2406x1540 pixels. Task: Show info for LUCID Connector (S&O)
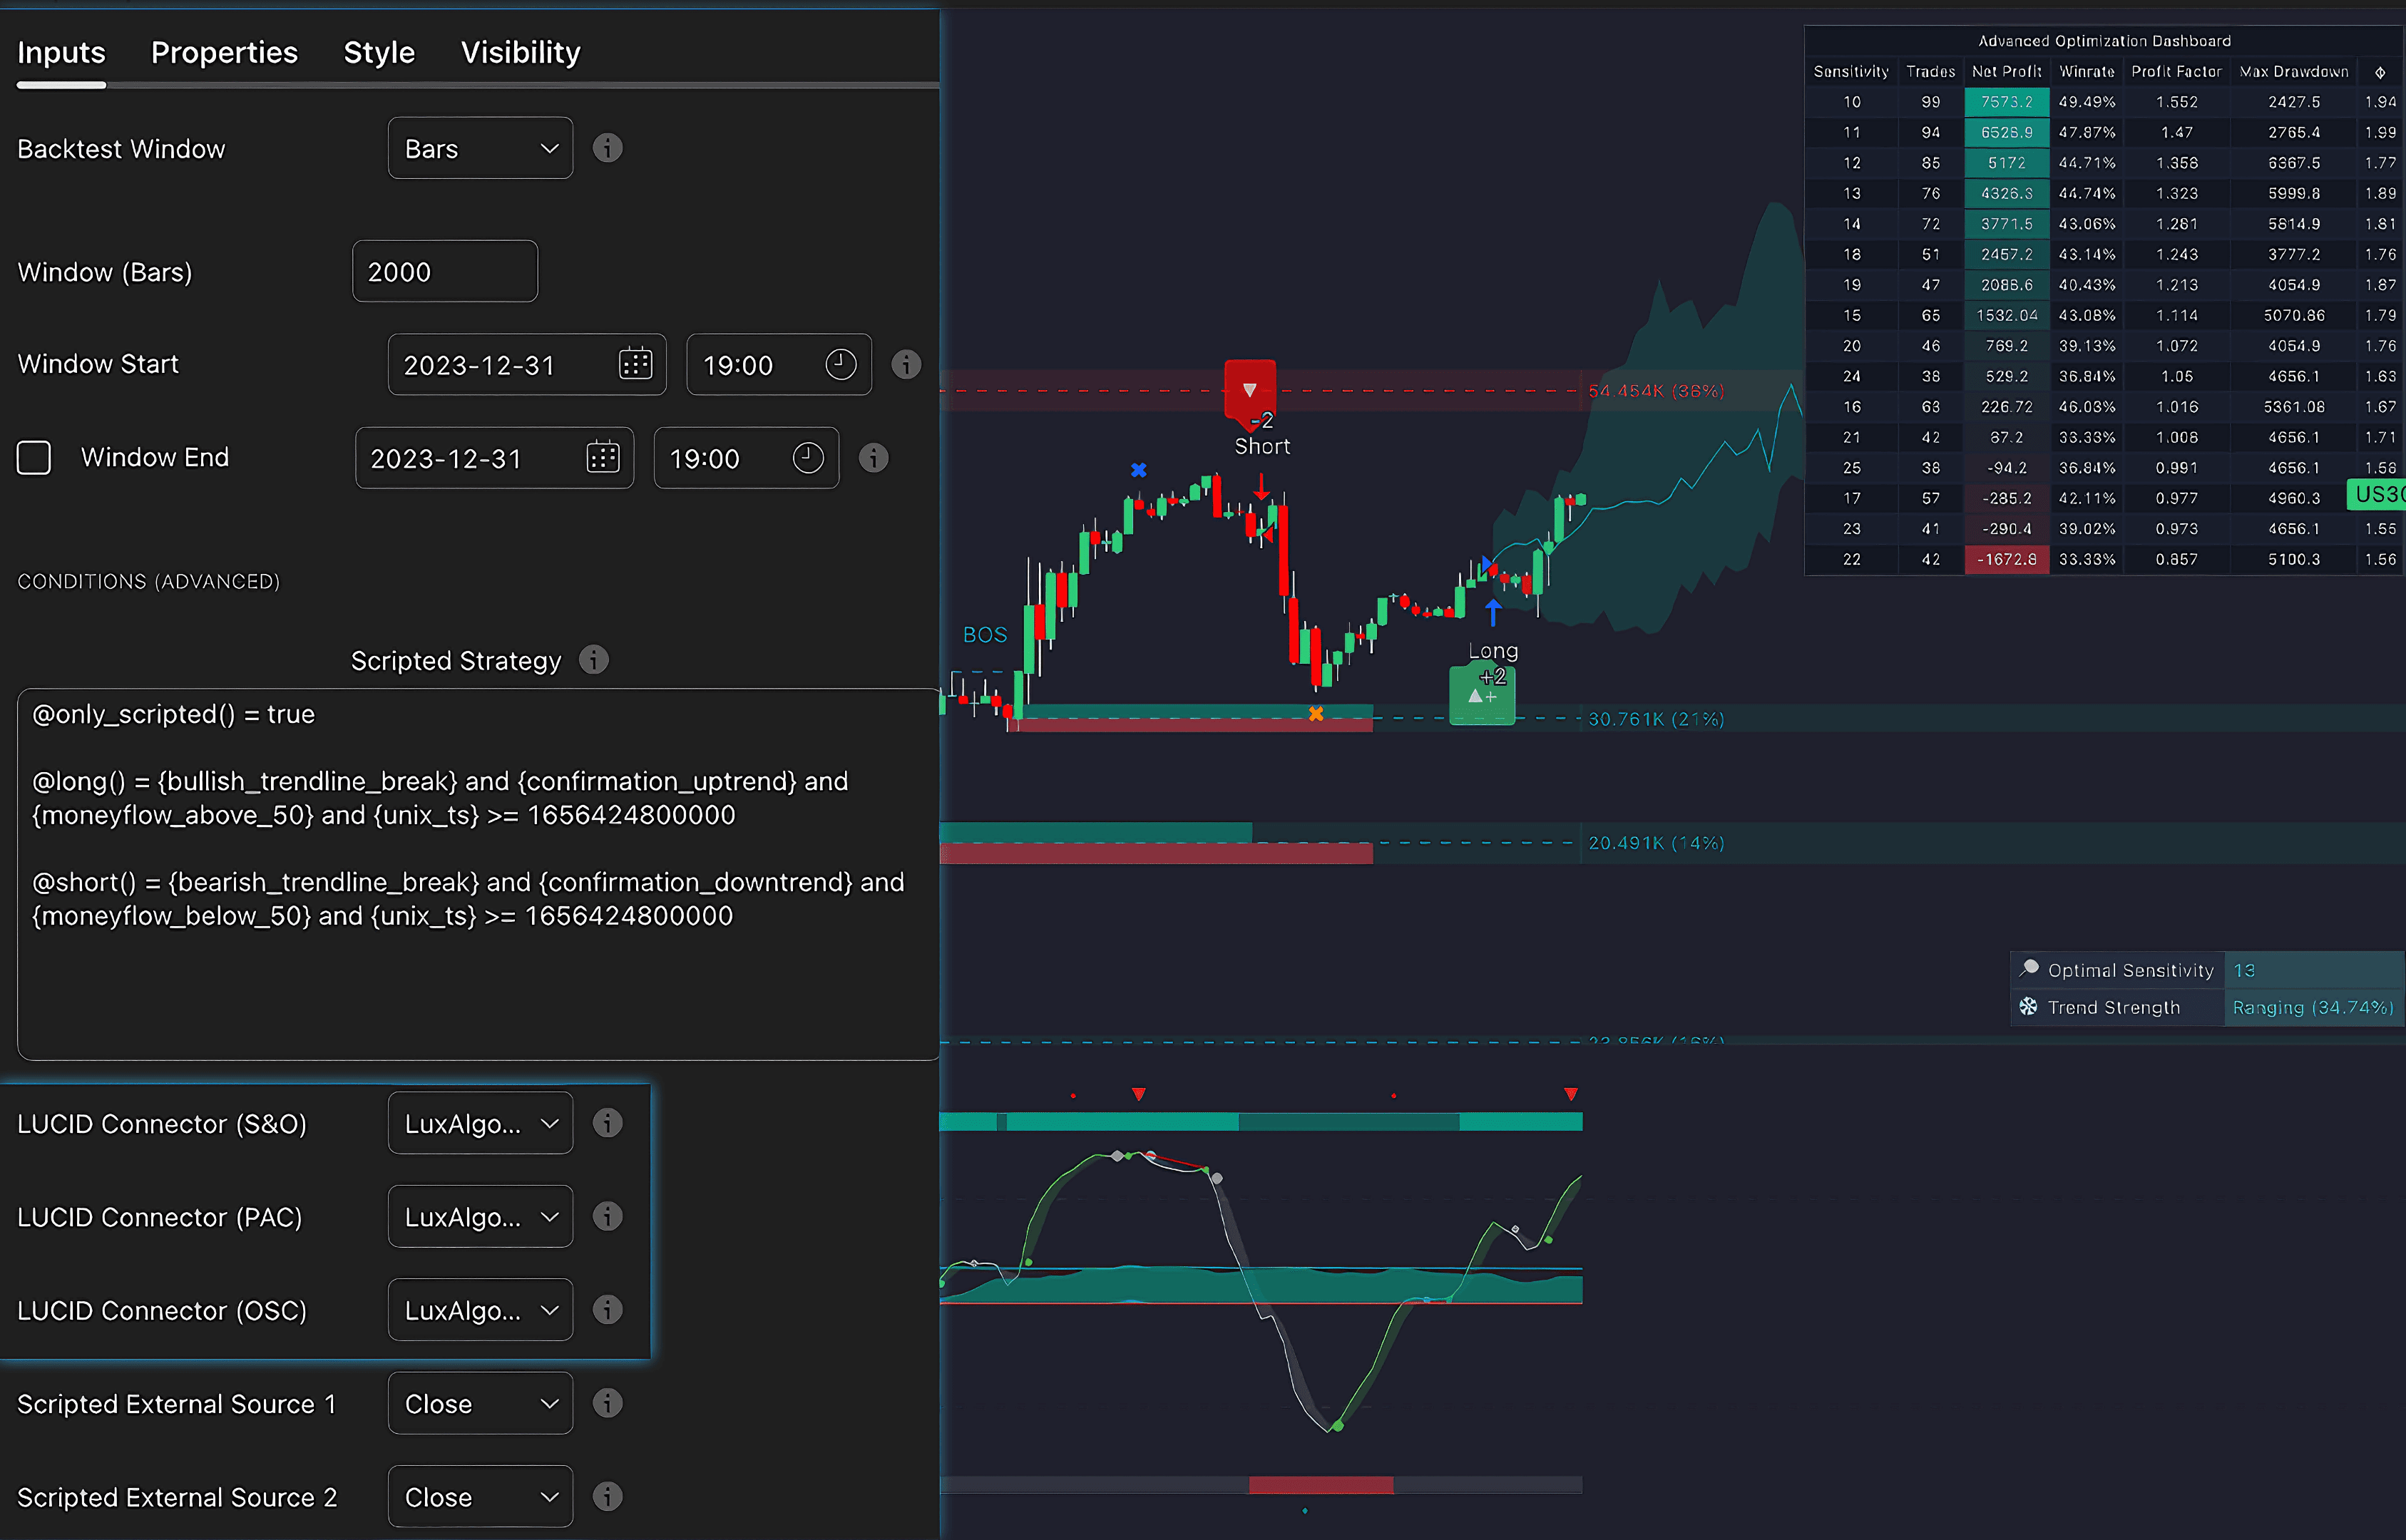(607, 1123)
